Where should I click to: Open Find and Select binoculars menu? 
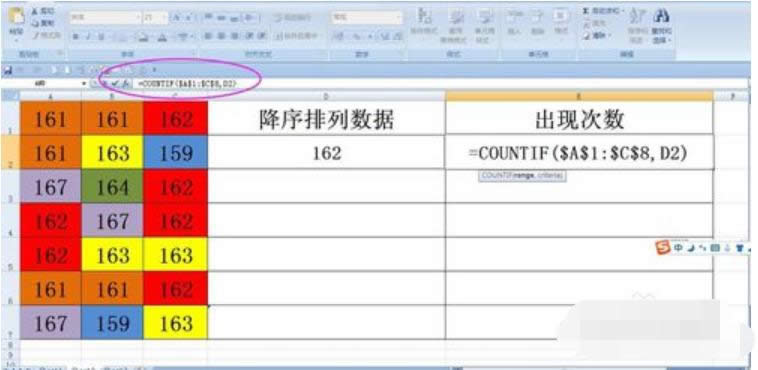point(661,25)
